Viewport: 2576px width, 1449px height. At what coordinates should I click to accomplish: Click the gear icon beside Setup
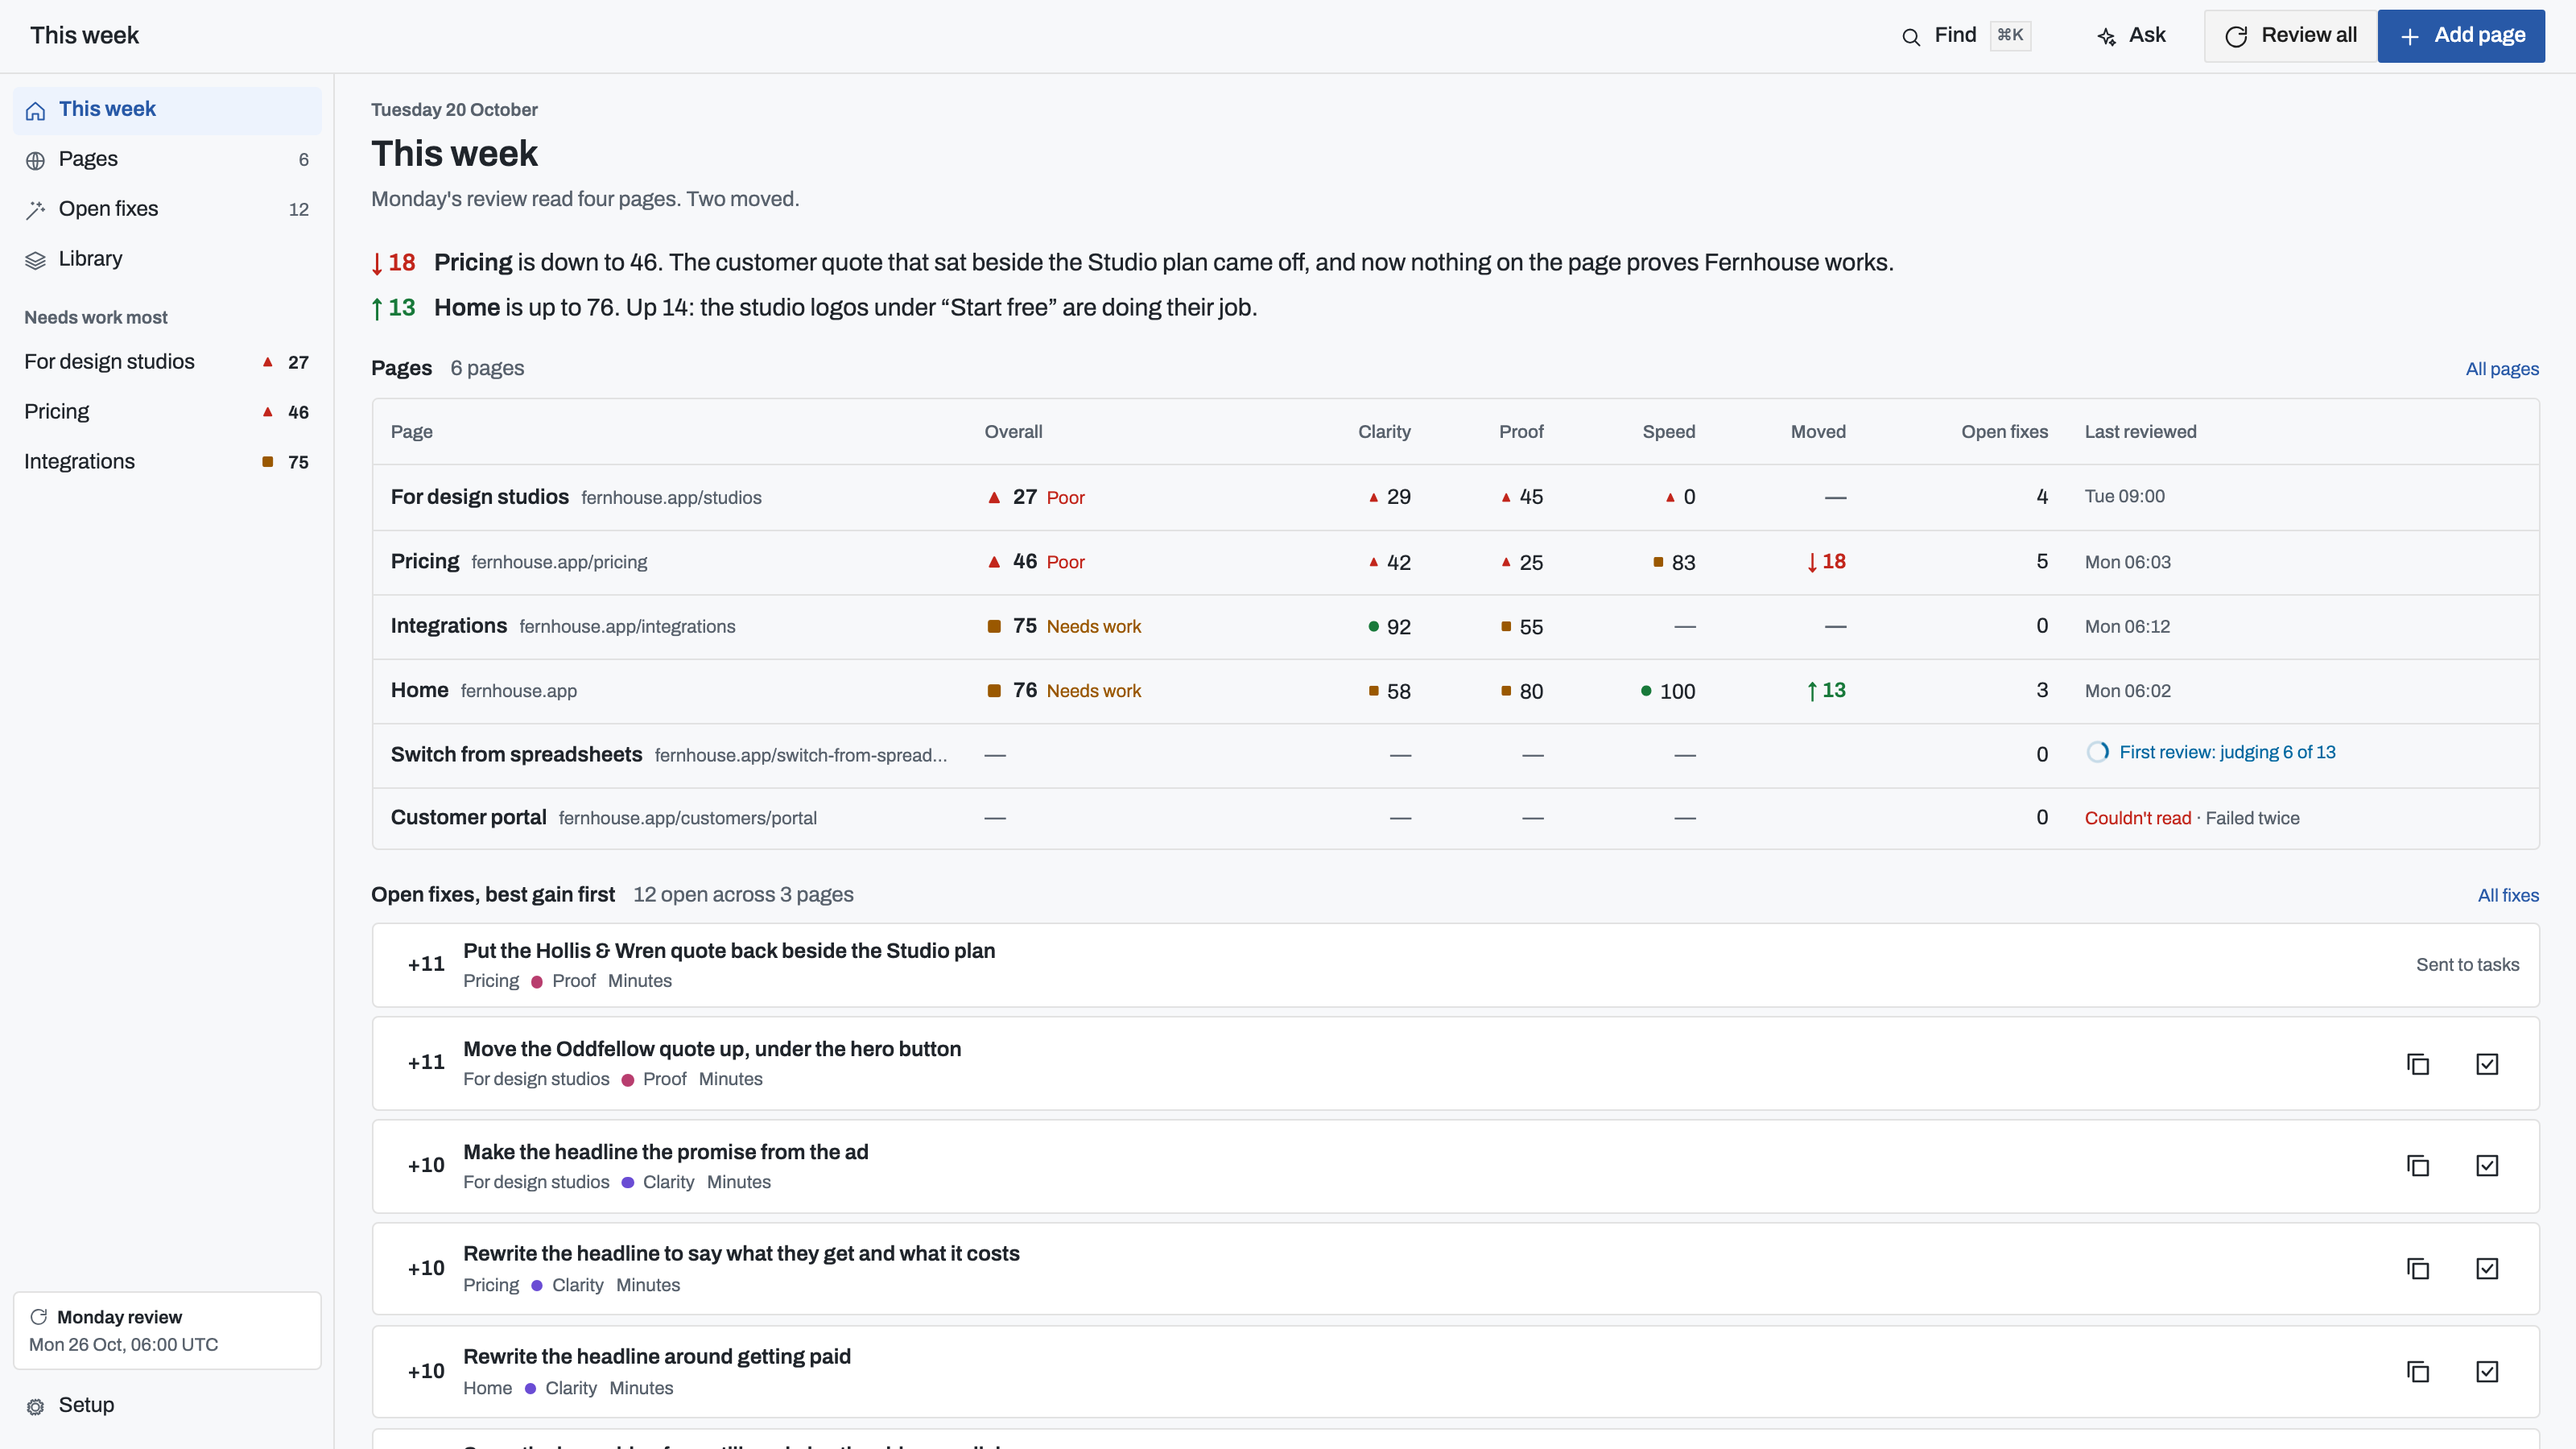36,1406
